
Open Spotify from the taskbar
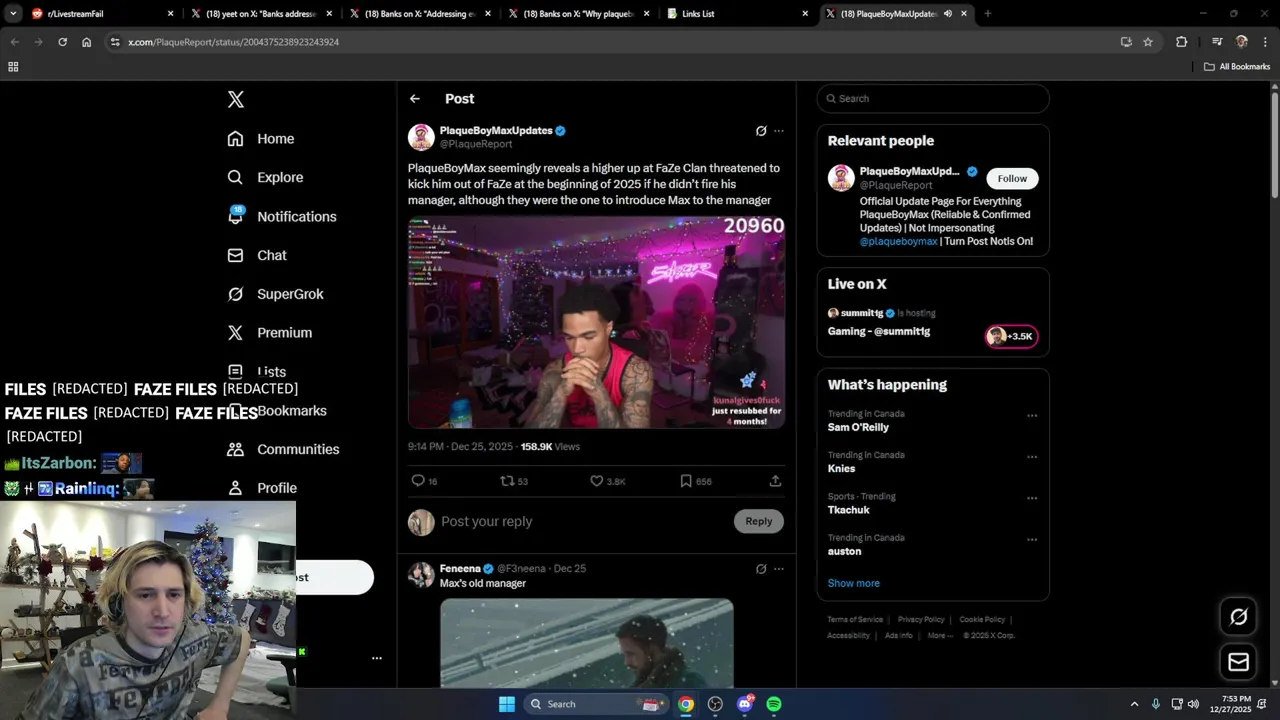[x=774, y=704]
